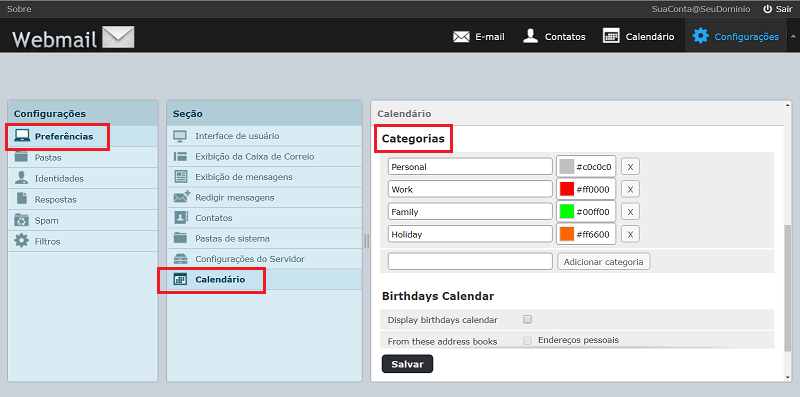800x397 pixels.
Task: Select Pastas in Configurações list
Action: pos(83,157)
